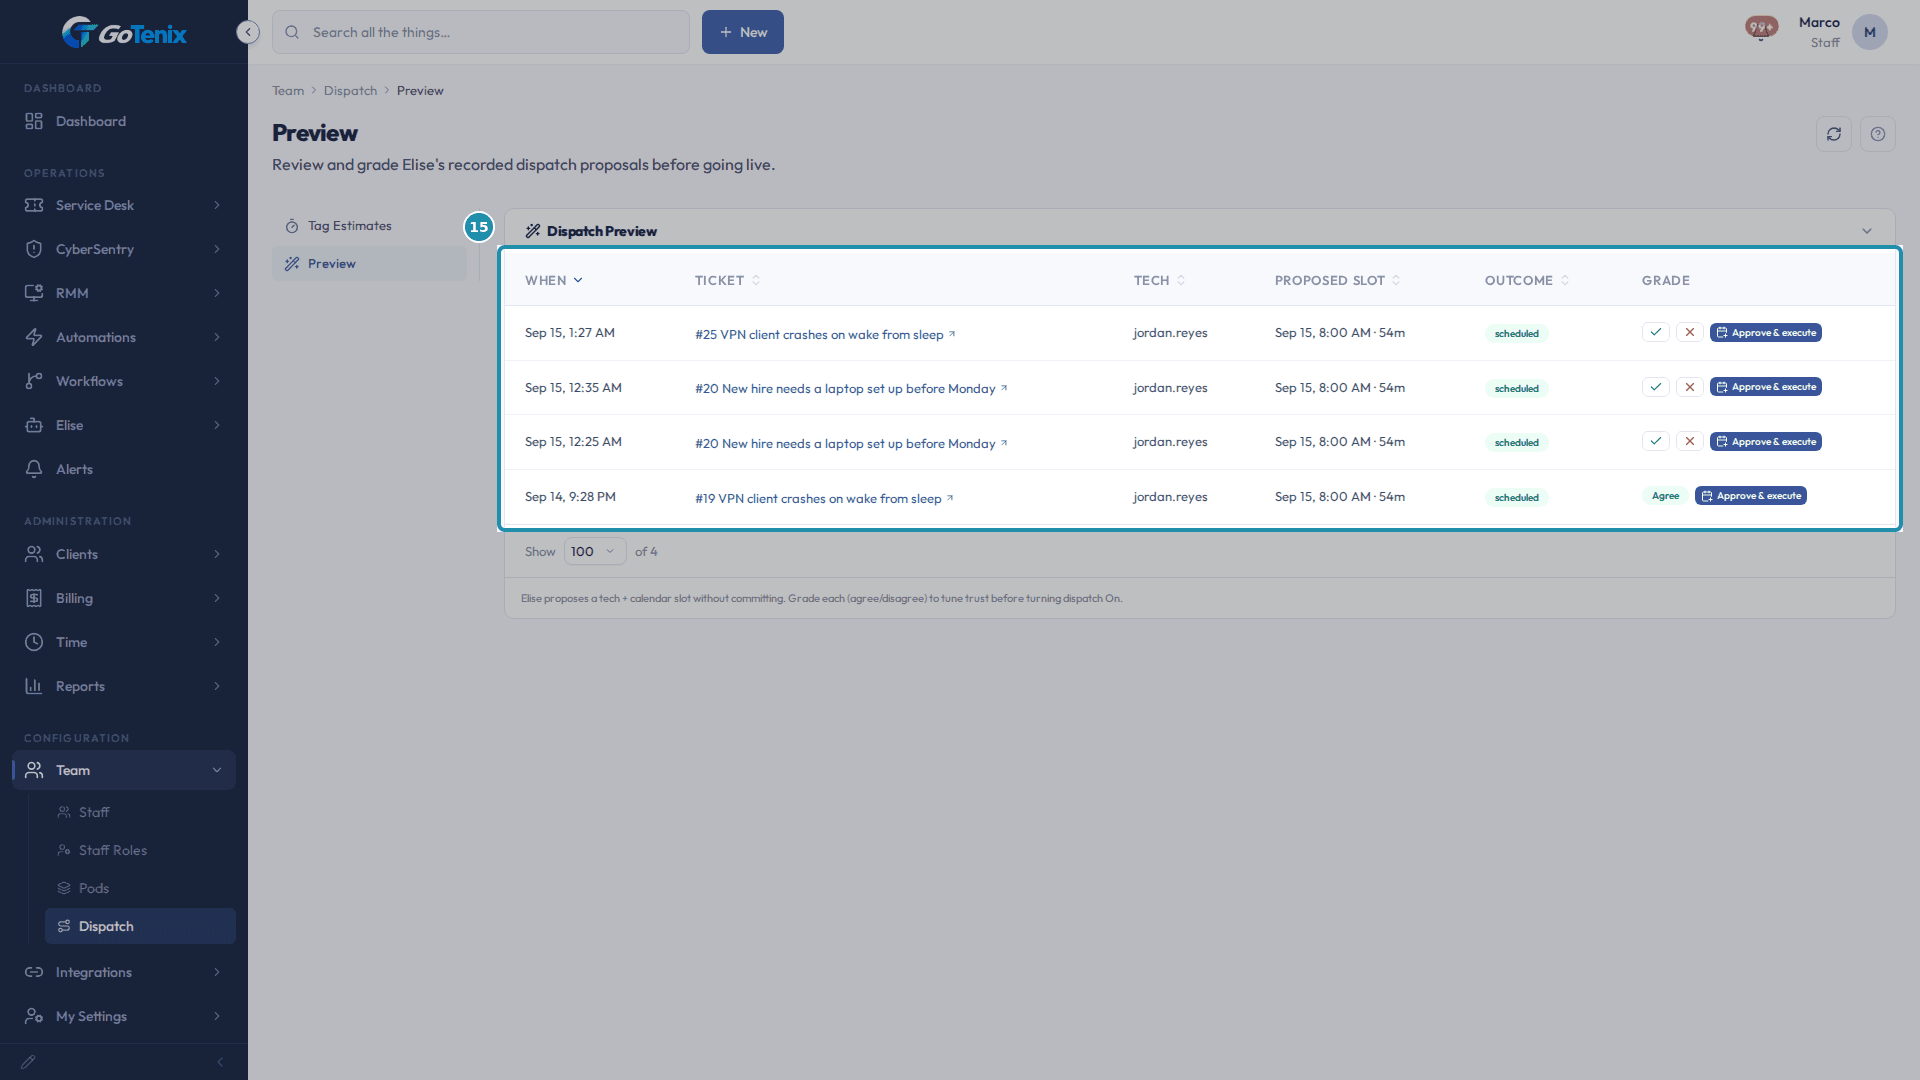This screenshot has width=1920, height=1080.
Task: Click the Agree badge in Sep 14 row
Action: [x=1665, y=496]
